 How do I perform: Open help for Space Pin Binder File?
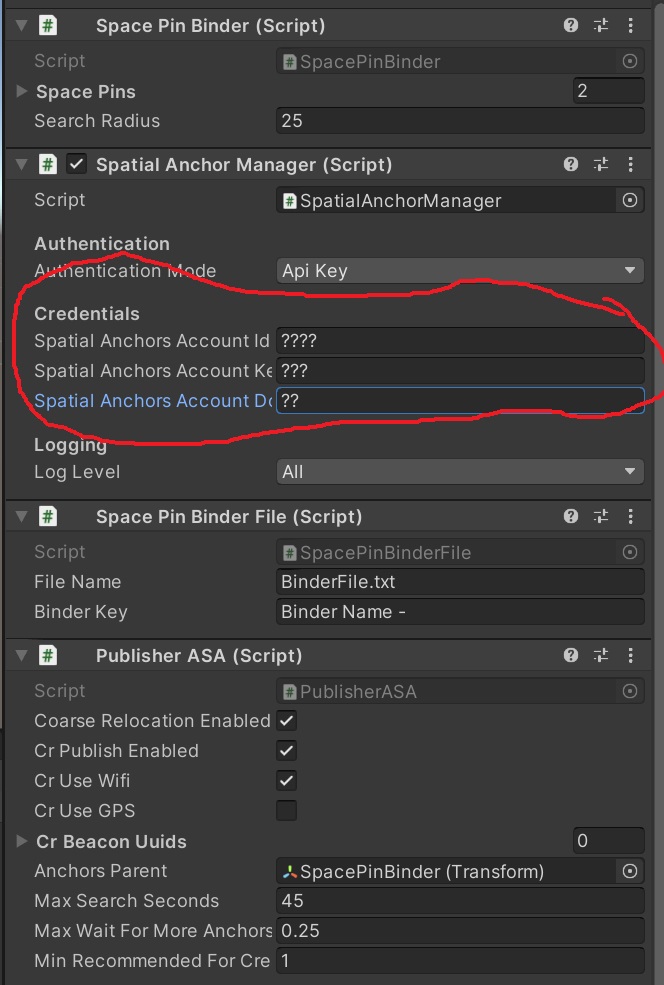[570, 516]
